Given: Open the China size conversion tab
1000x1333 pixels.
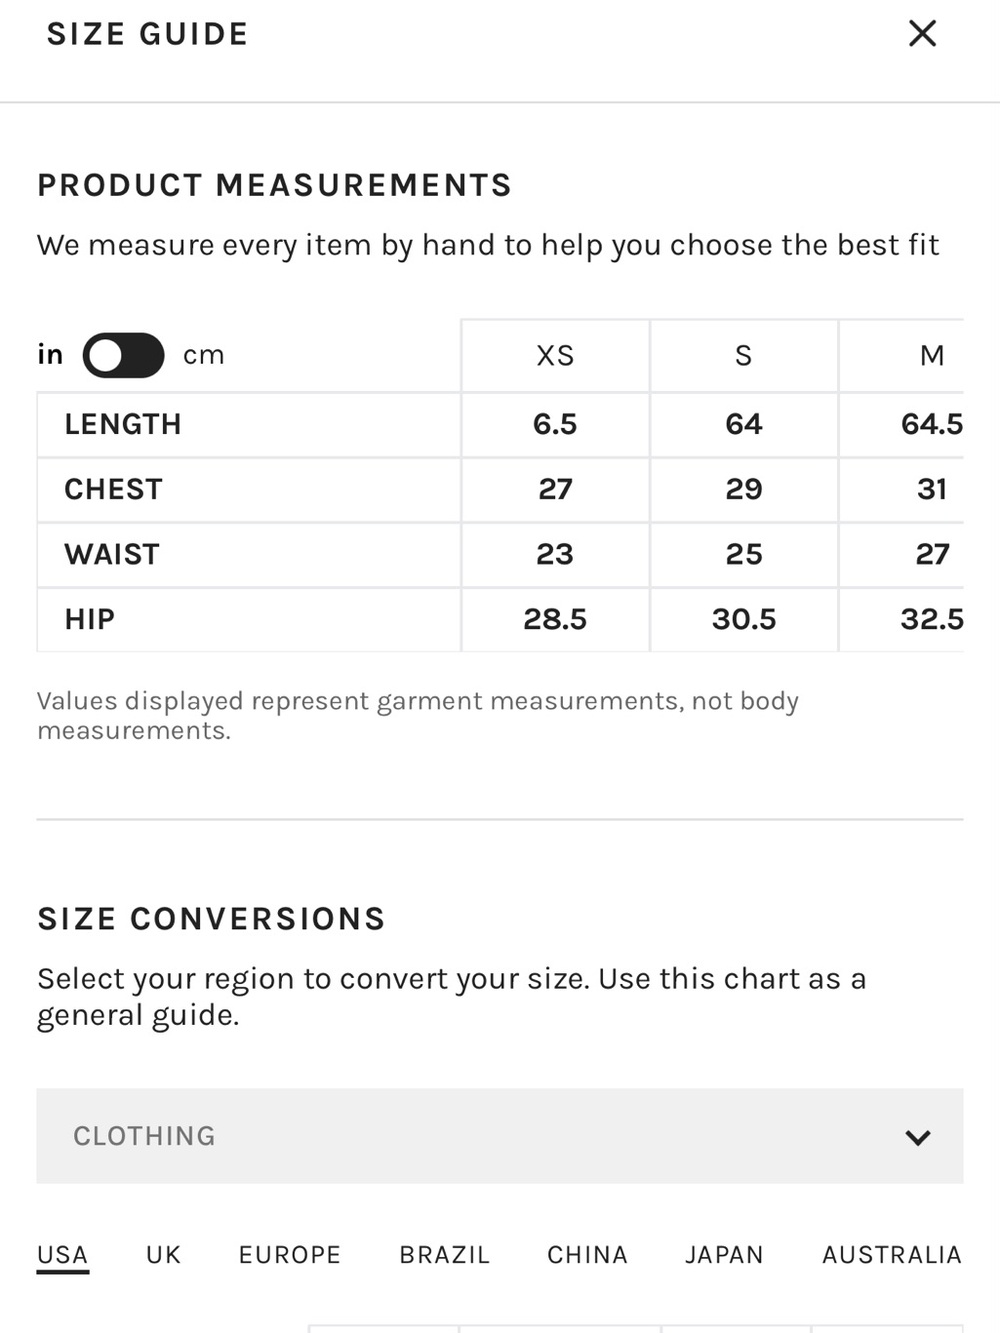Looking at the screenshot, I should [x=587, y=1254].
